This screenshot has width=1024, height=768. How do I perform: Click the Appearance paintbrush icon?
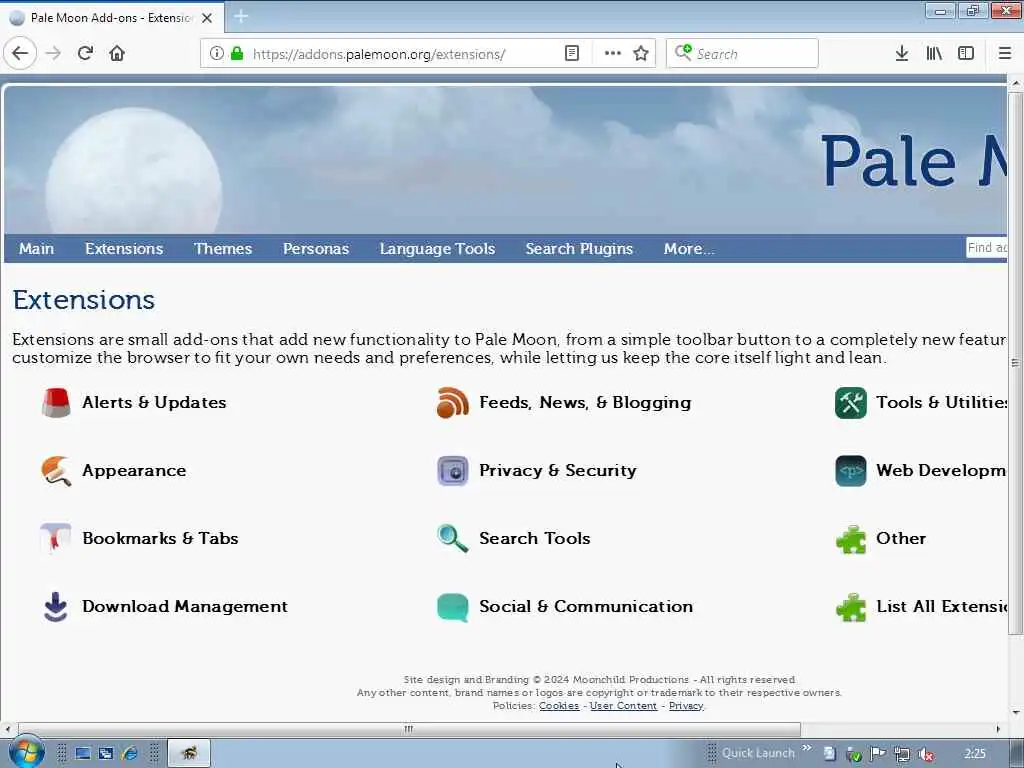(x=56, y=471)
